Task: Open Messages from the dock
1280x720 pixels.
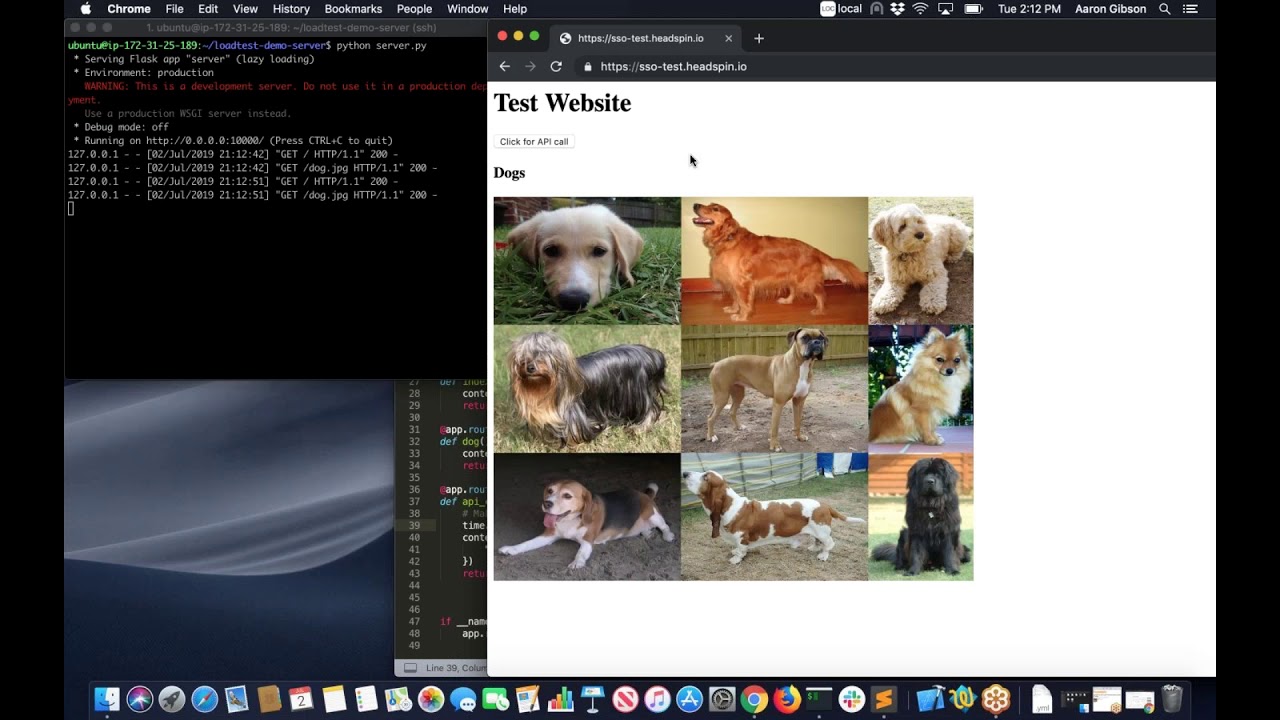Action: click(463, 699)
